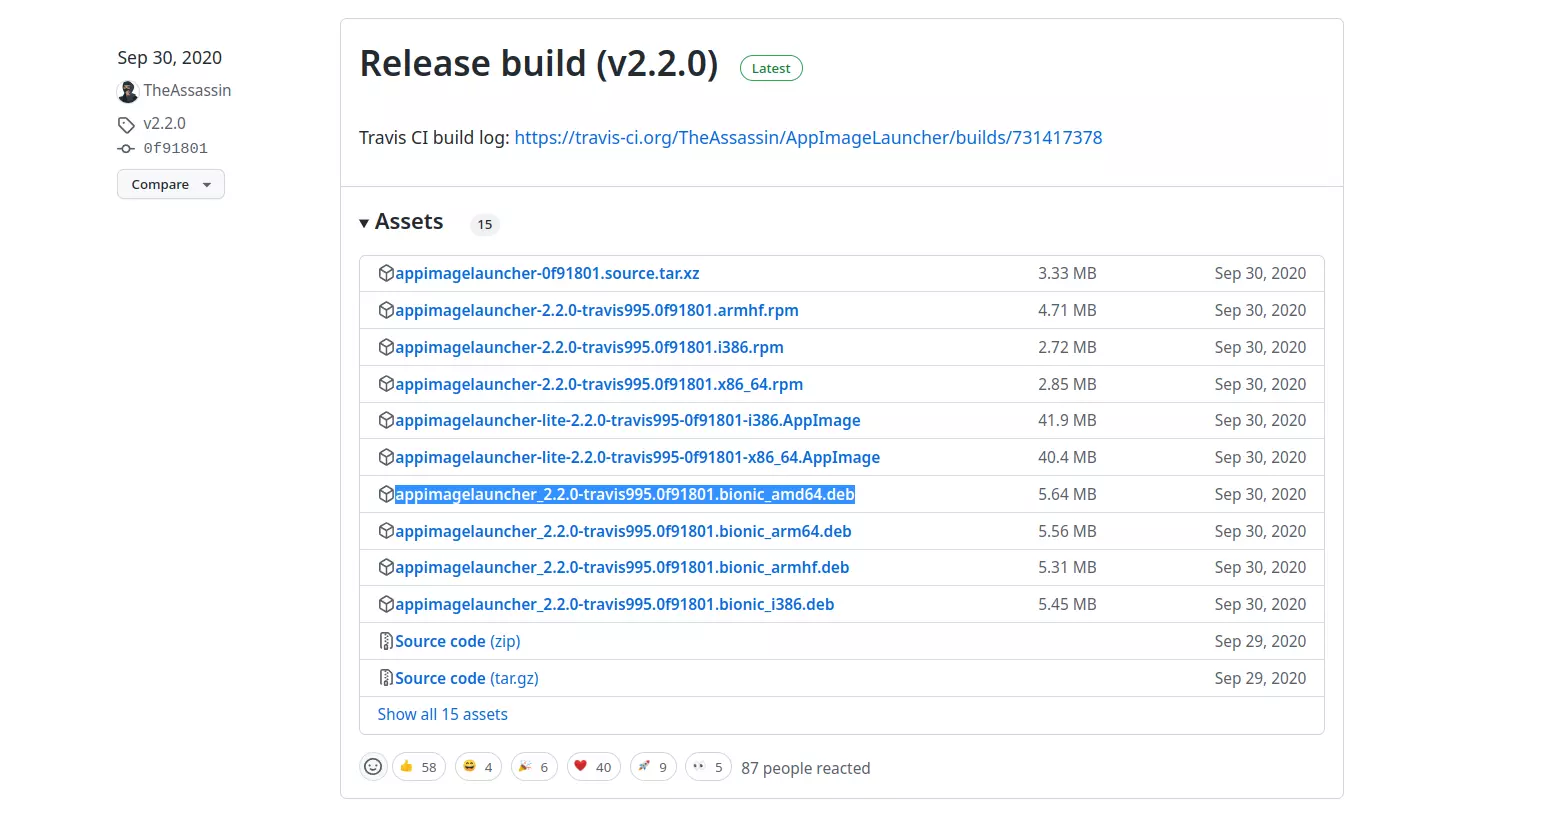
Task: Click the 40.4 MB file size
Action: (x=1067, y=457)
